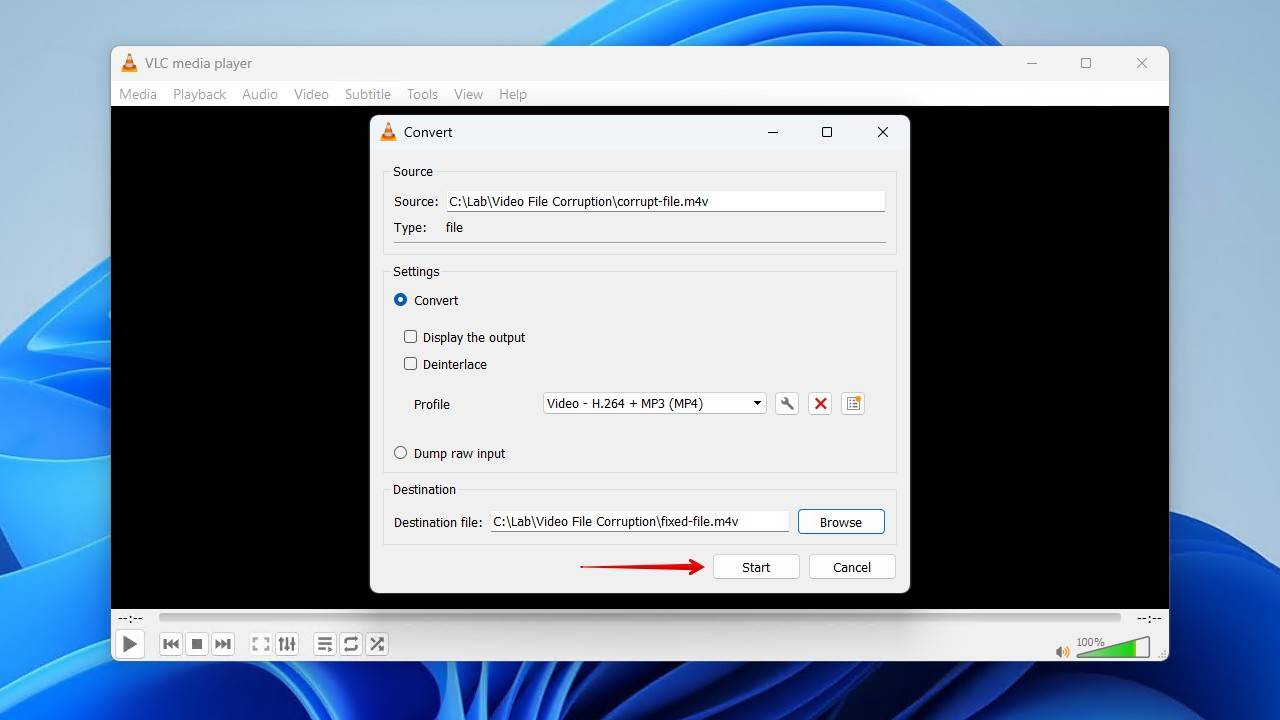This screenshot has height=720, width=1280.
Task: Click the Start button
Action: 756,567
